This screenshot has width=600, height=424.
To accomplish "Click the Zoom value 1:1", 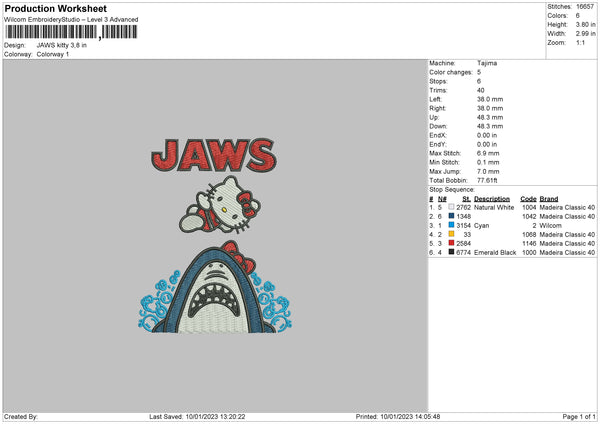I will point(580,42).
